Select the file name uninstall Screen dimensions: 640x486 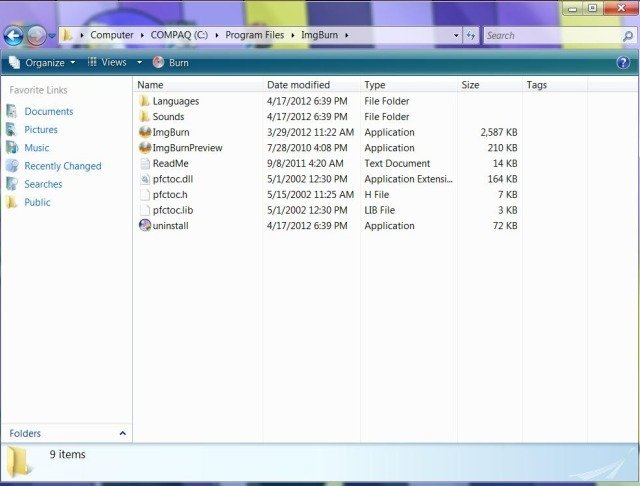coord(170,226)
